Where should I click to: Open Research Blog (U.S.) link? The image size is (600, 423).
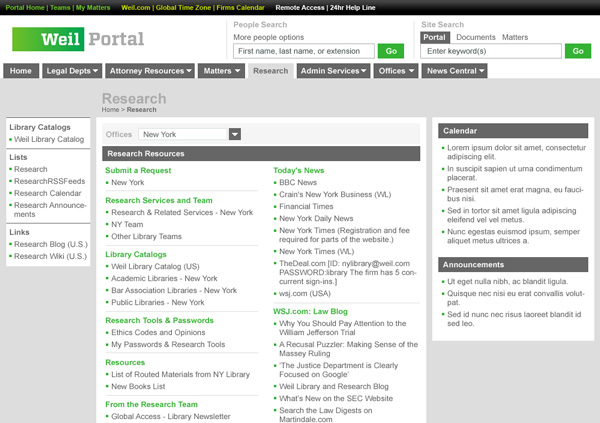pyautogui.click(x=51, y=244)
